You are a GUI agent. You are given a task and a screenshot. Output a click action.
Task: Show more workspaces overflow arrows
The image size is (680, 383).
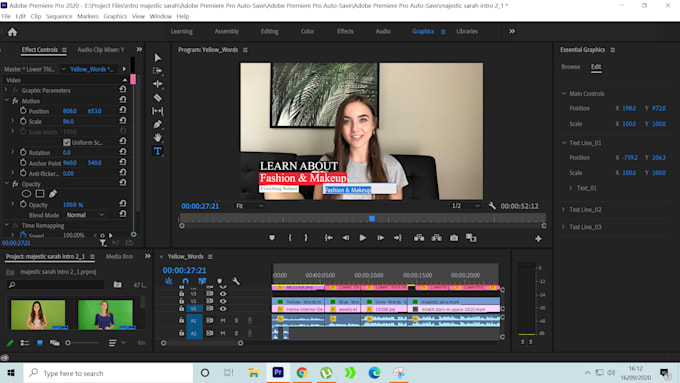(512, 31)
